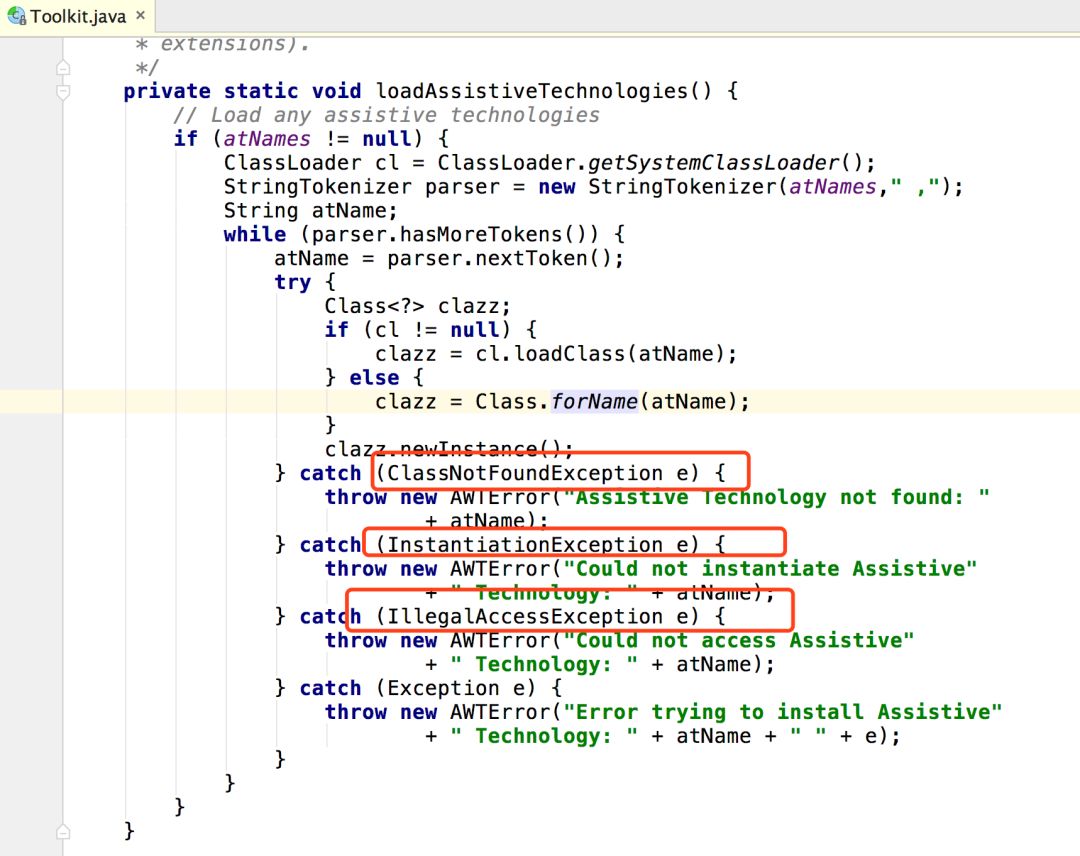Click the "else" keyword
Image resolution: width=1080 pixels, height=856 pixels.
[374, 377]
